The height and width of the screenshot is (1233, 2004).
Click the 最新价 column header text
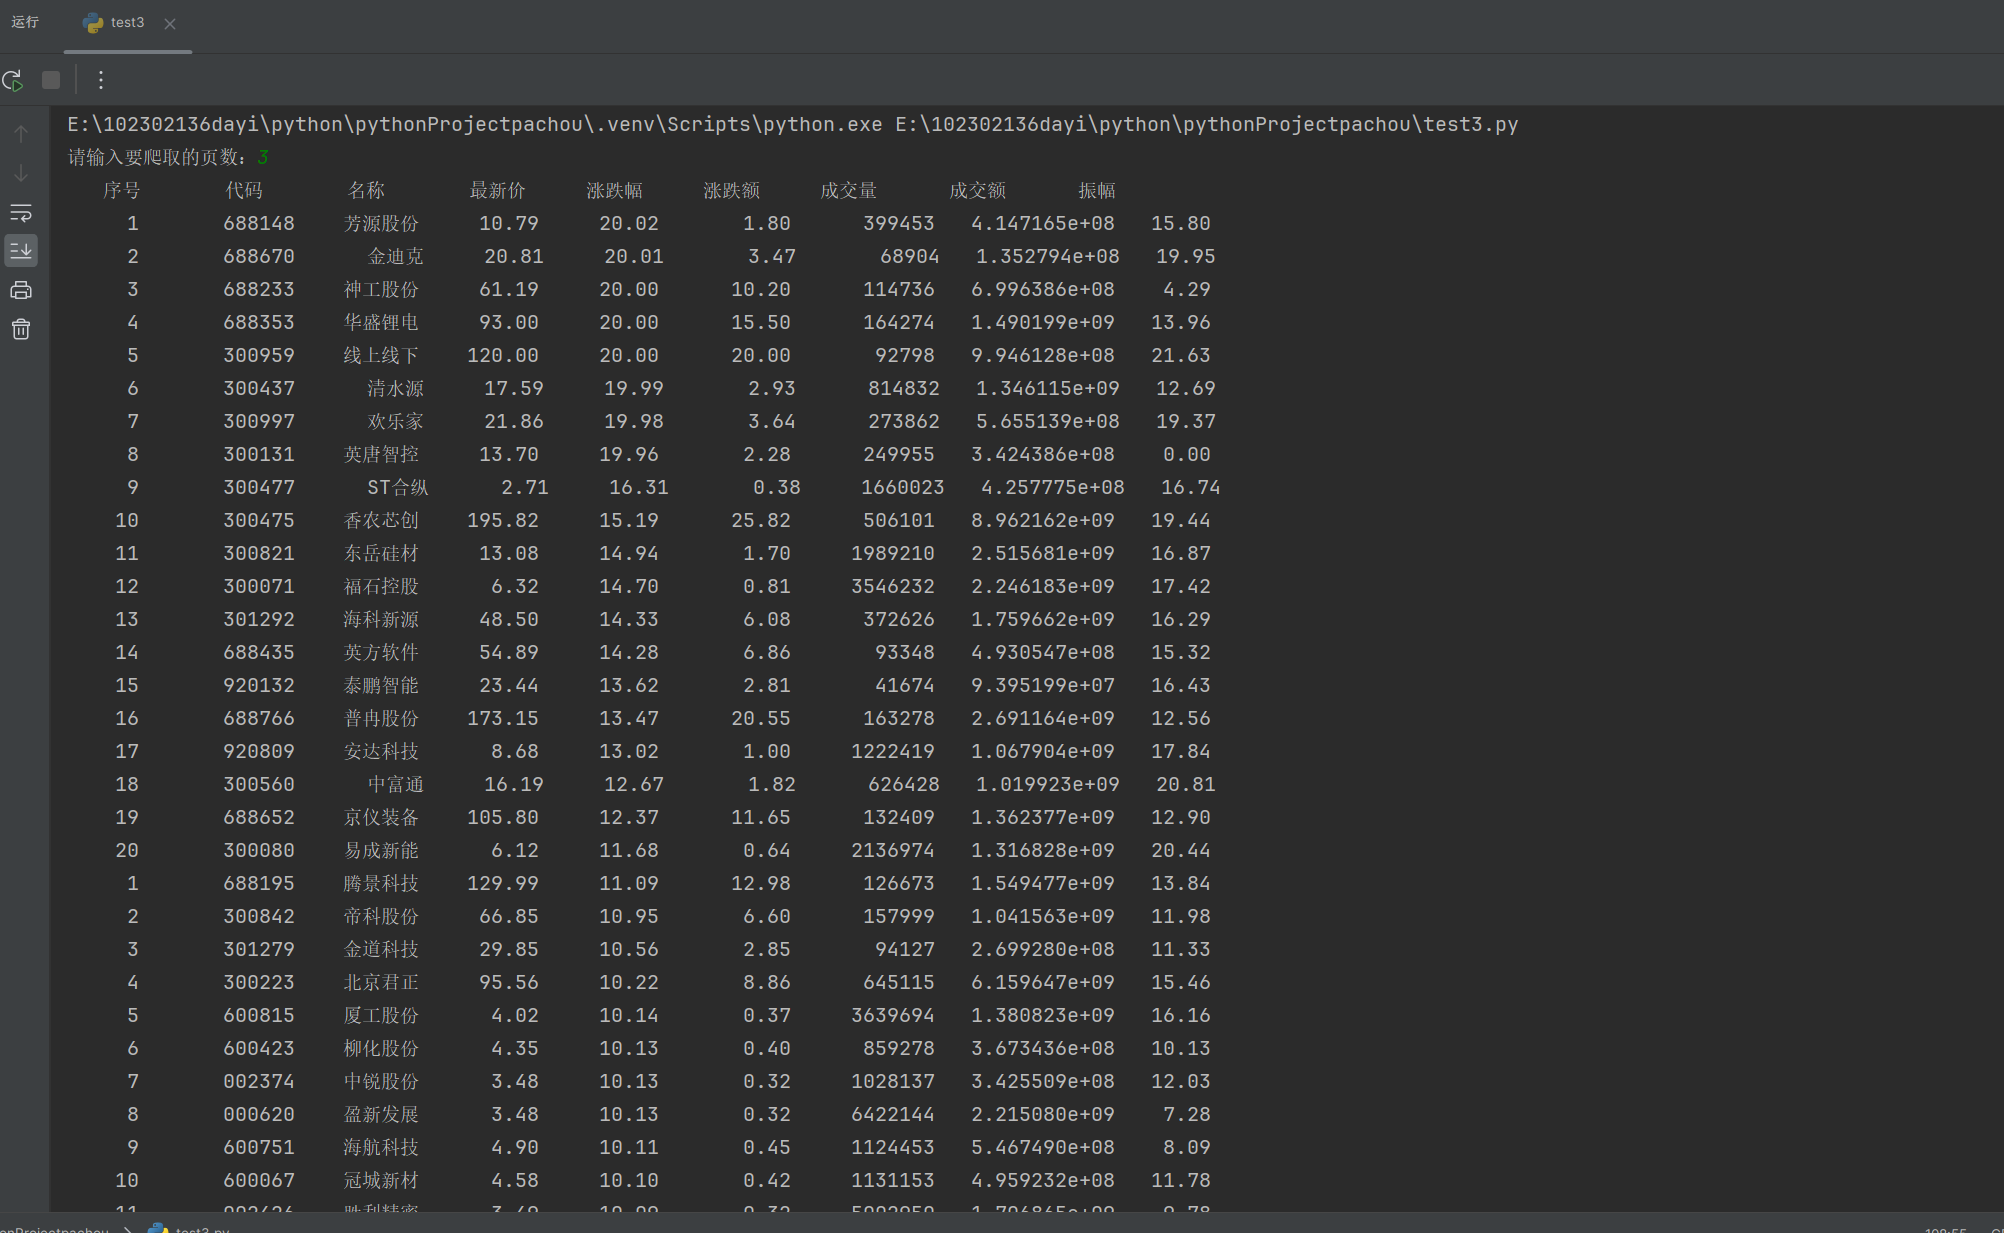497,190
